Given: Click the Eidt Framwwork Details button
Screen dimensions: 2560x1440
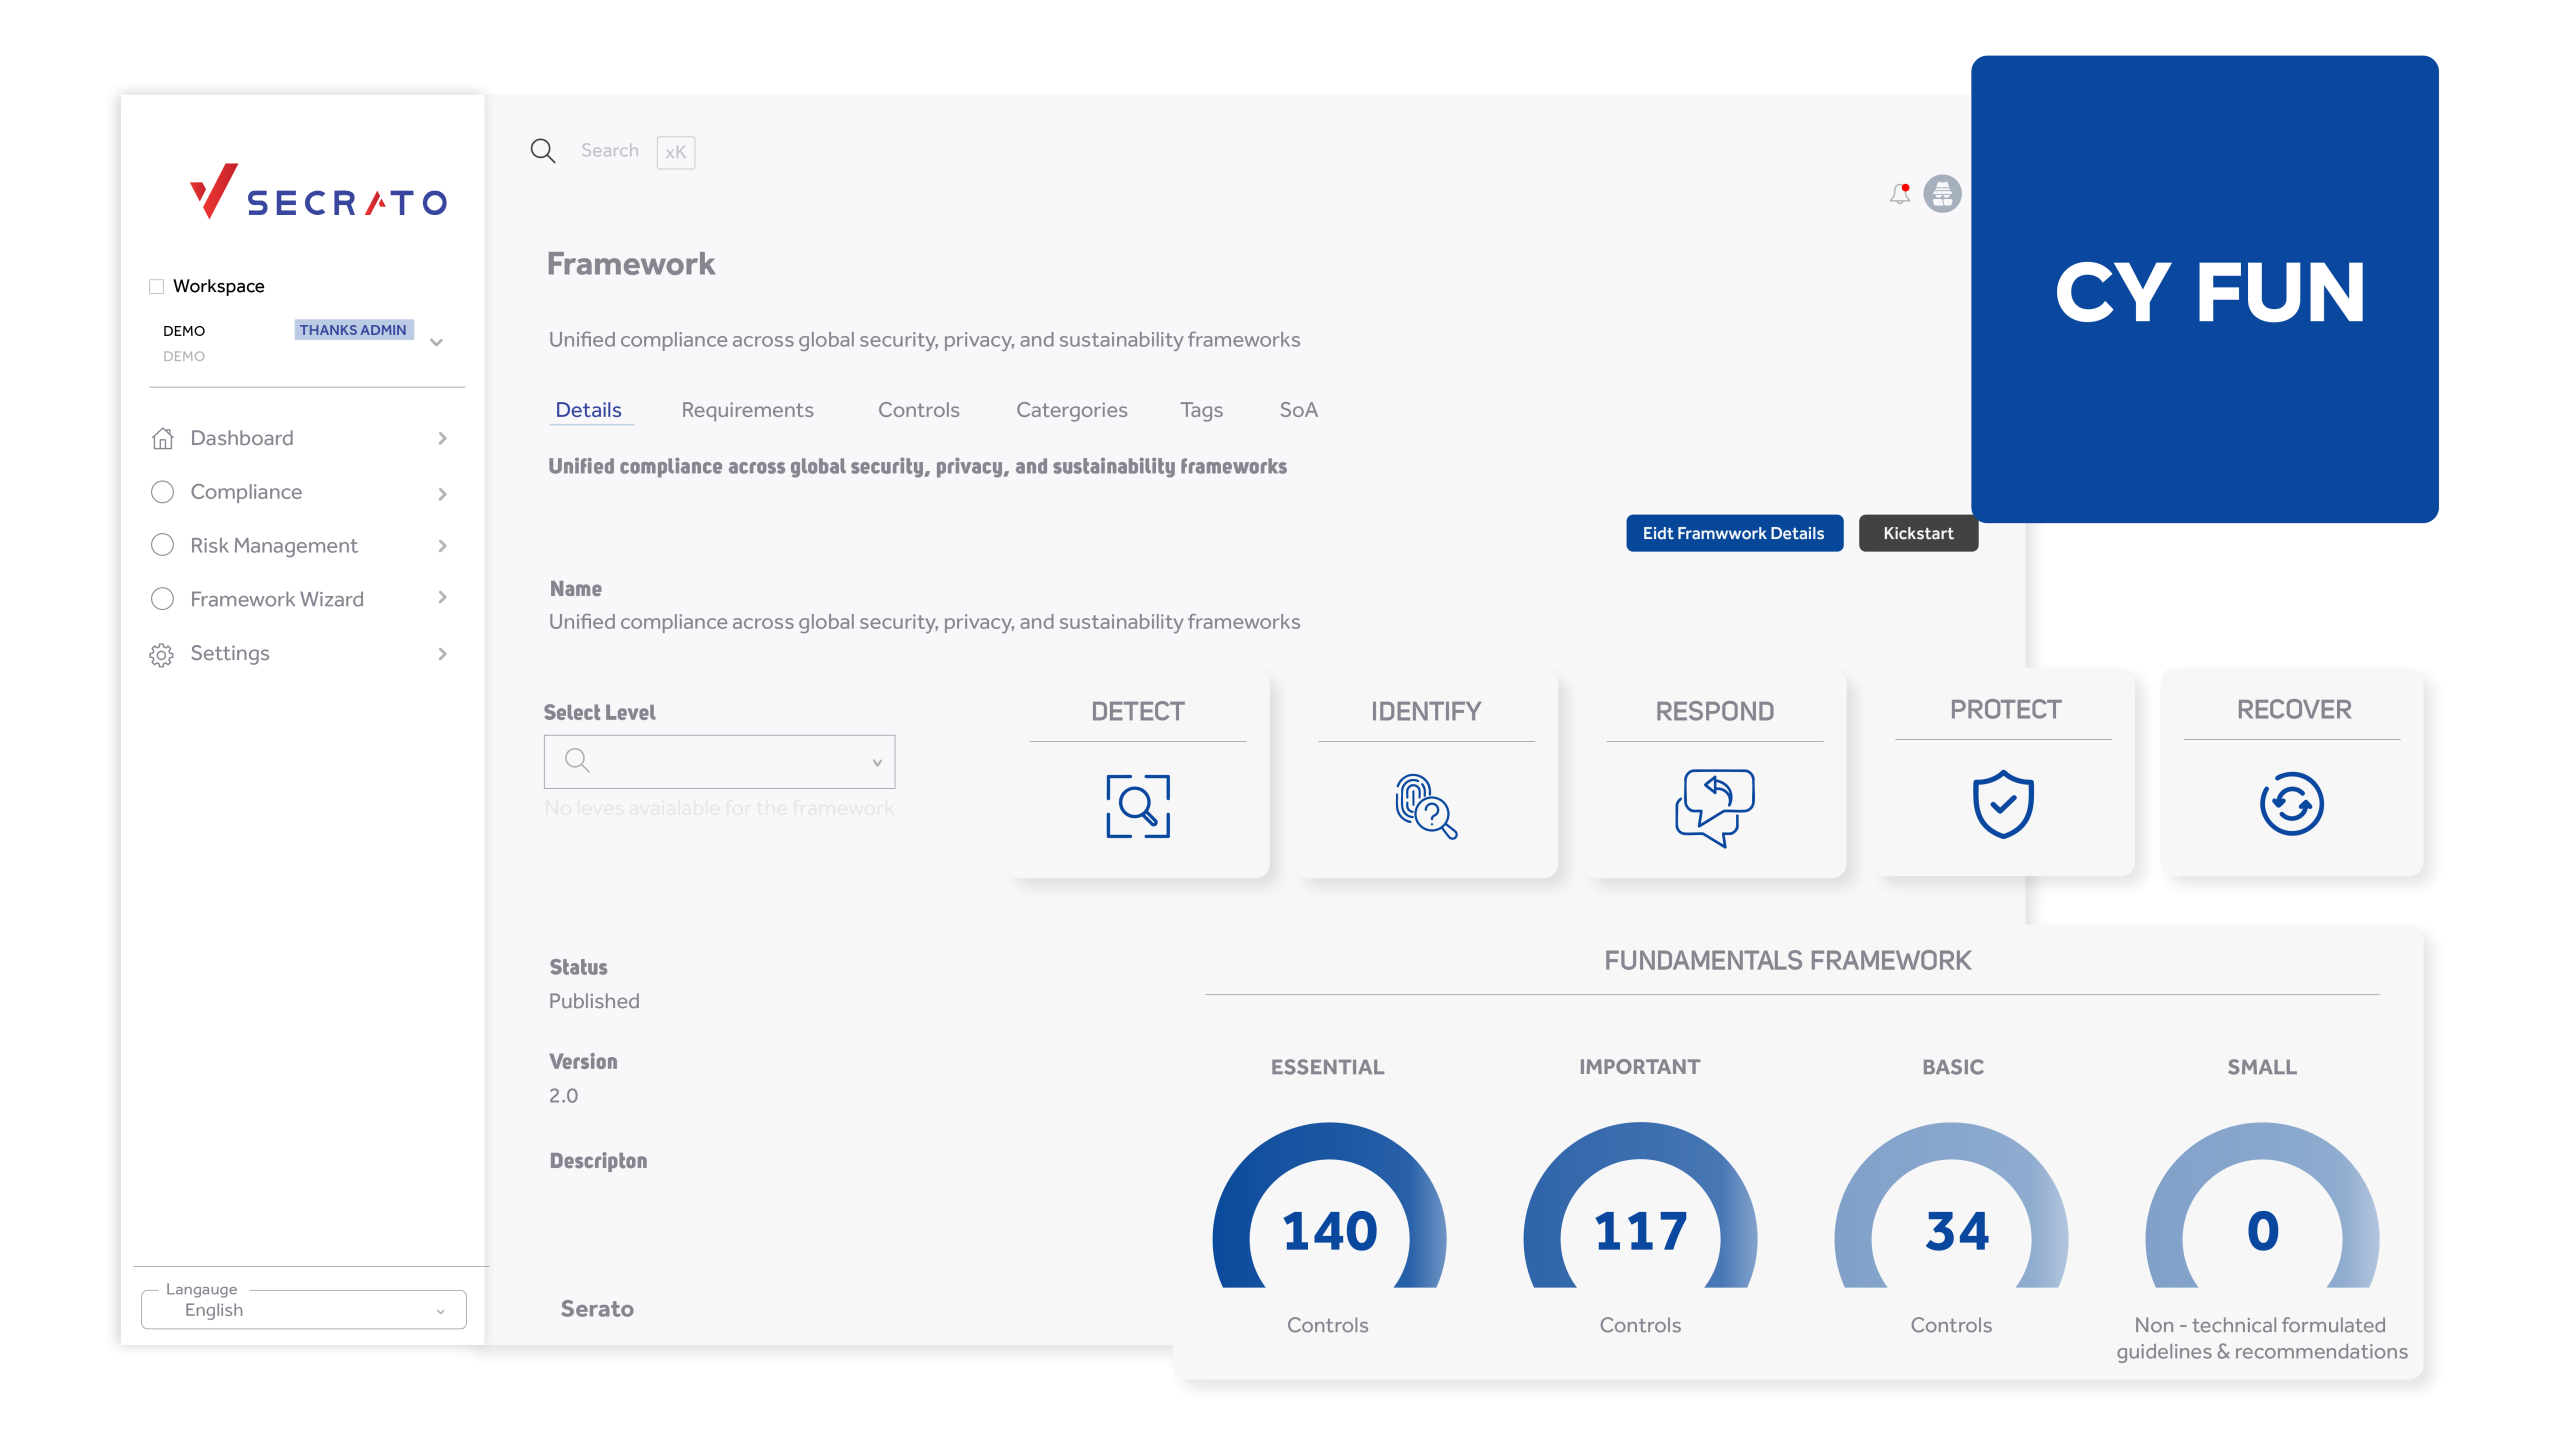Looking at the screenshot, I should (x=1734, y=533).
